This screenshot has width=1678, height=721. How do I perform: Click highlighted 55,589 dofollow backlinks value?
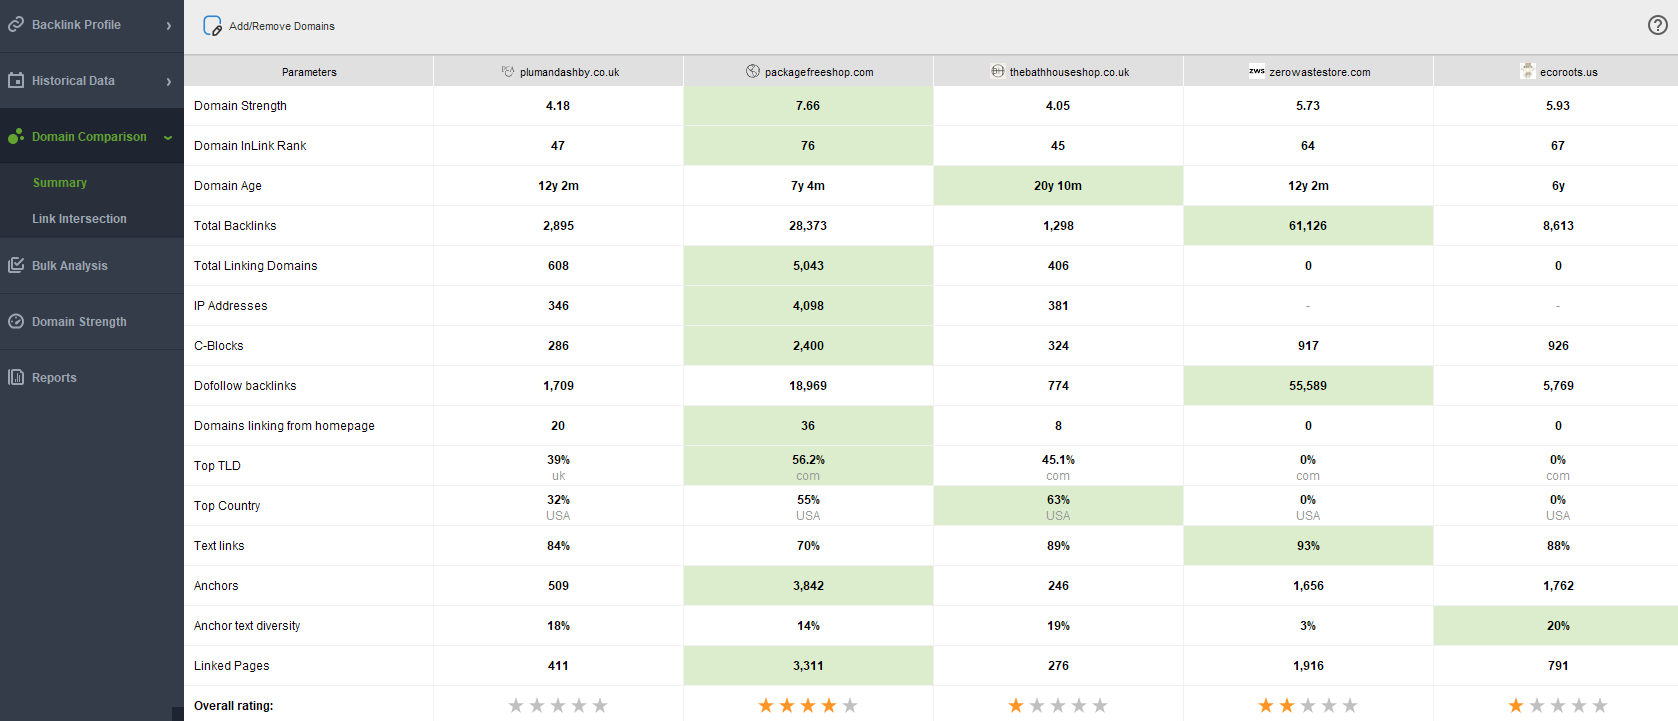[1308, 386]
